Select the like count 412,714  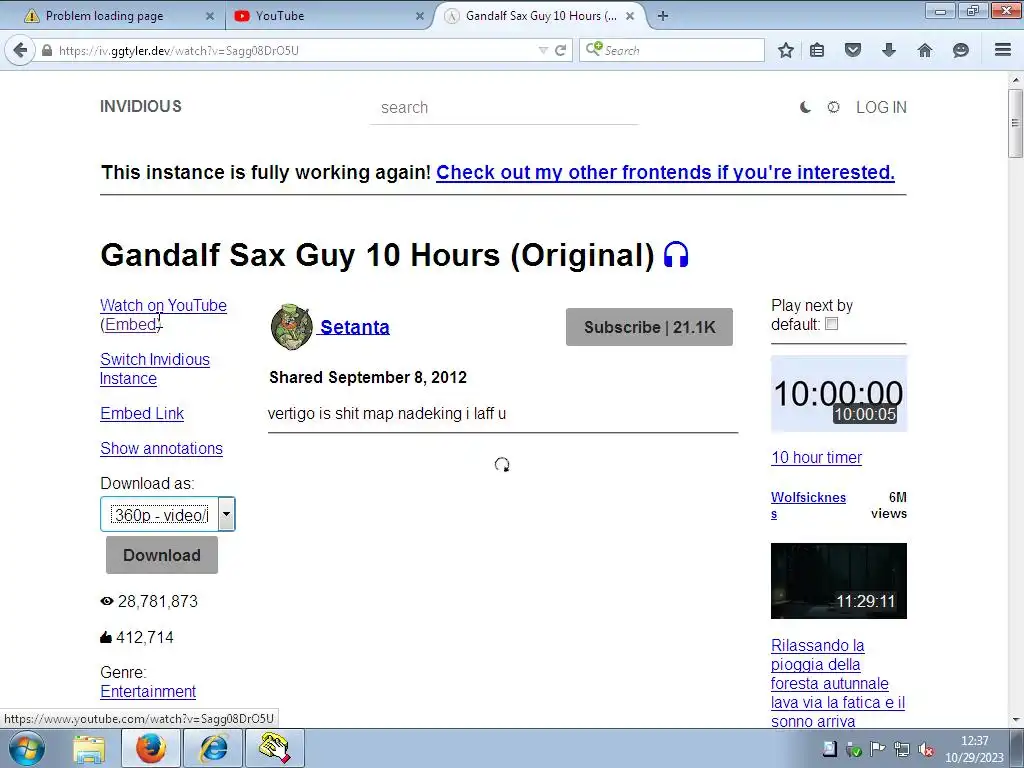(x=145, y=637)
